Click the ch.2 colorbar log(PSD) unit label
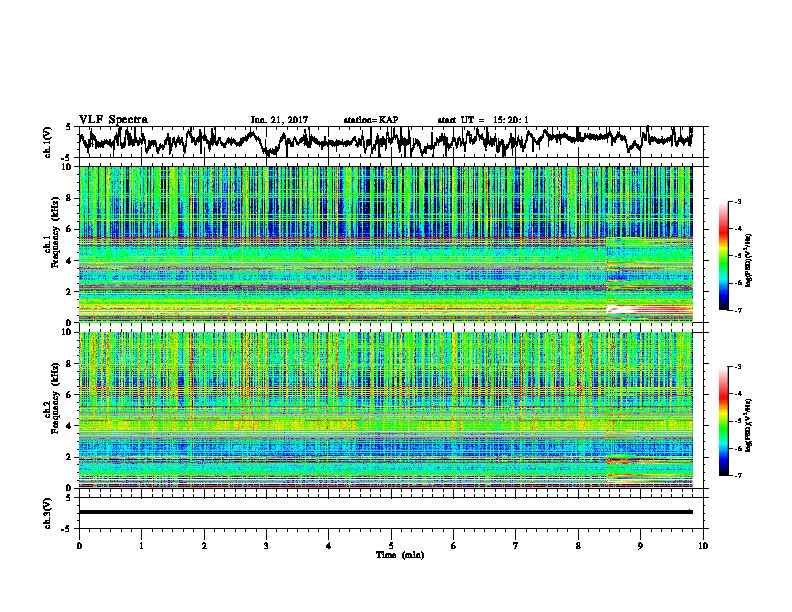 [749, 425]
